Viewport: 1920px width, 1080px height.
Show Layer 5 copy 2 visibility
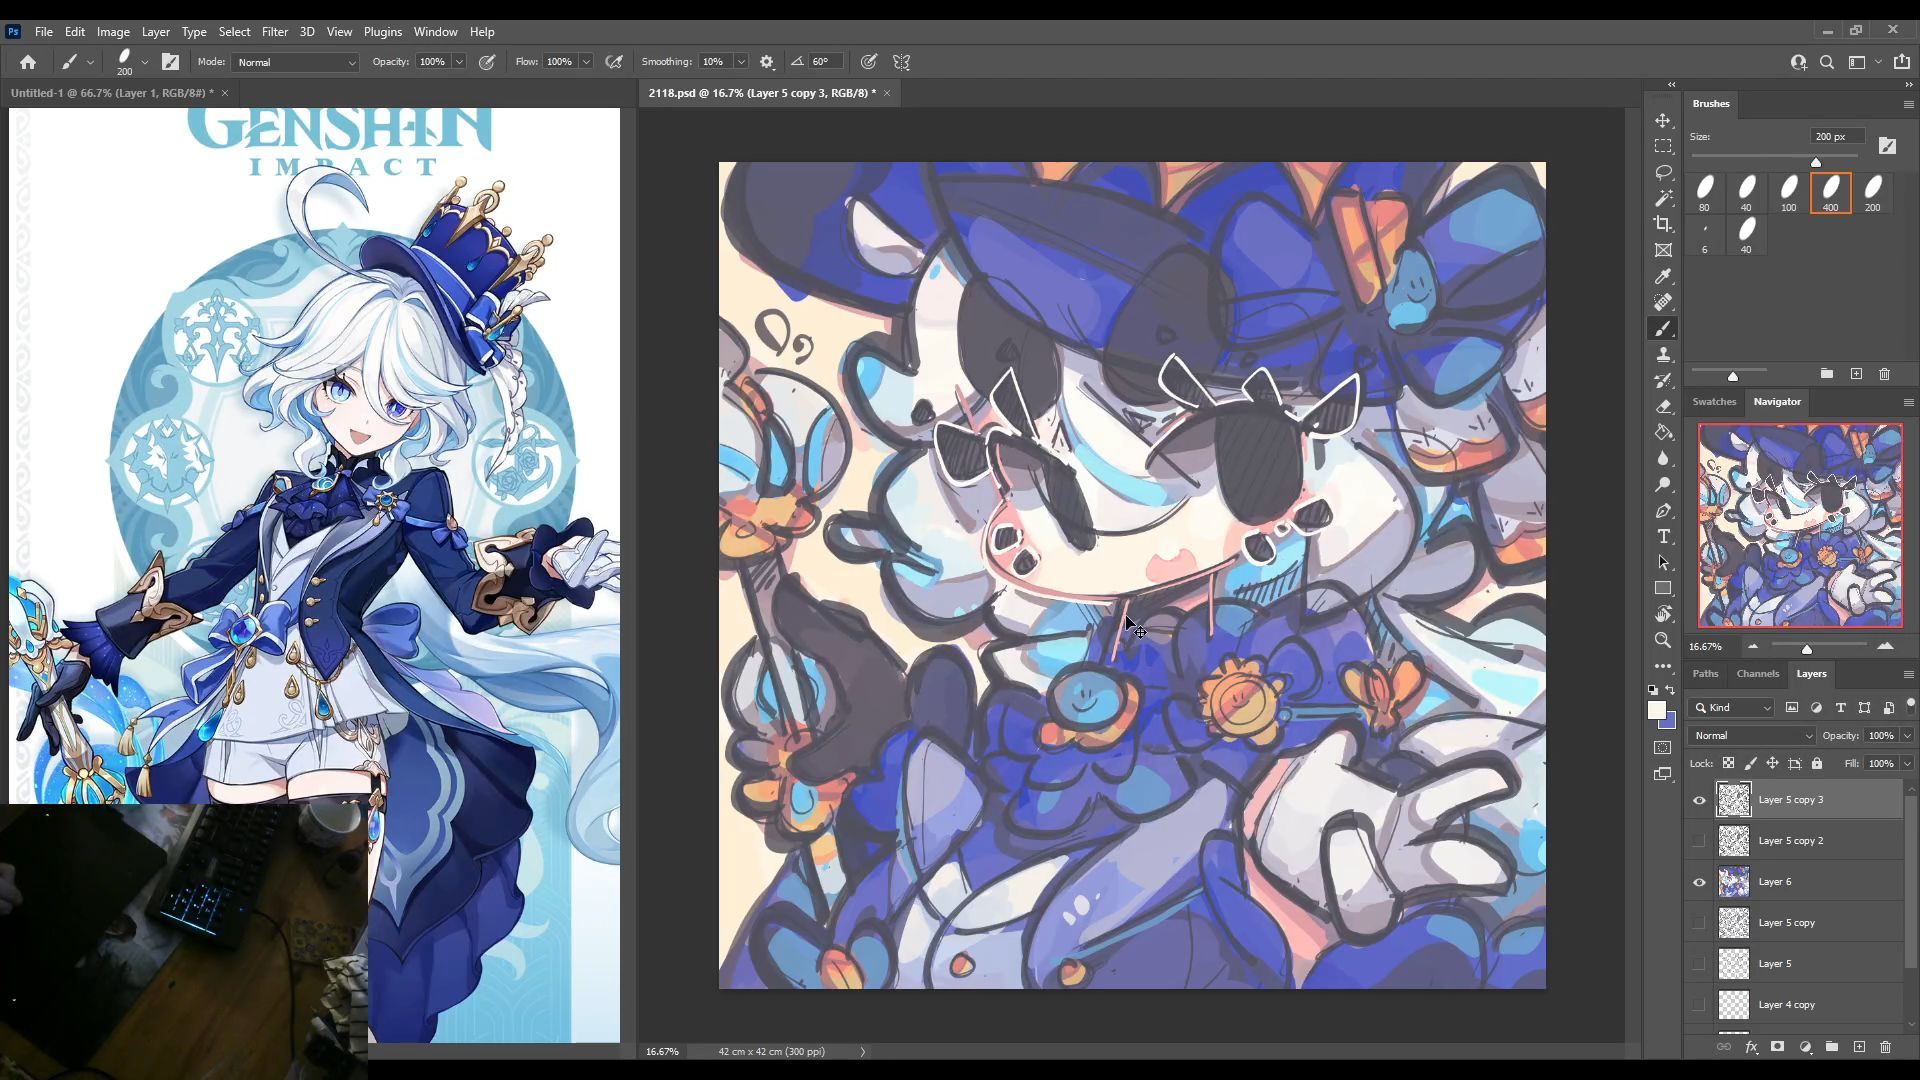[1699, 841]
